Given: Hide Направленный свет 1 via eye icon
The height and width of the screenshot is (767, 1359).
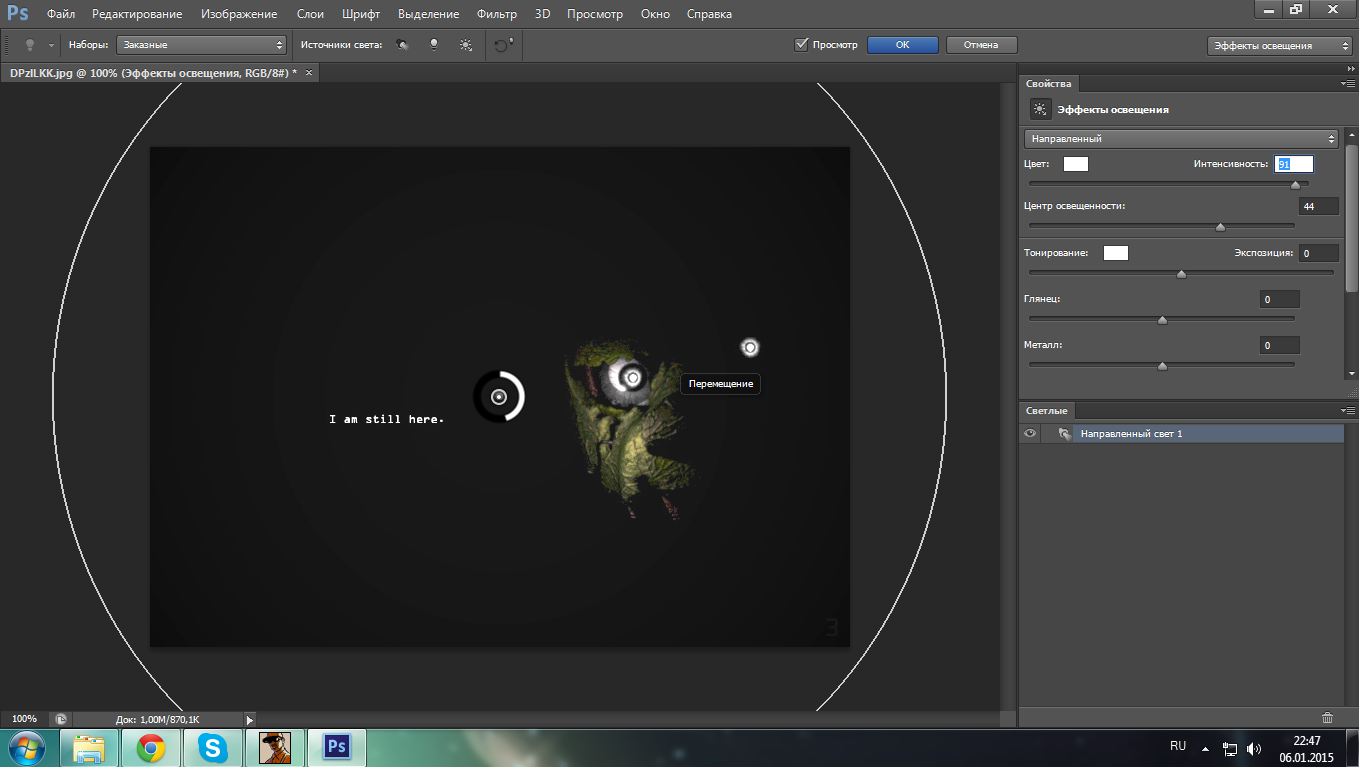Looking at the screenshot, I should coord(1029,434).
